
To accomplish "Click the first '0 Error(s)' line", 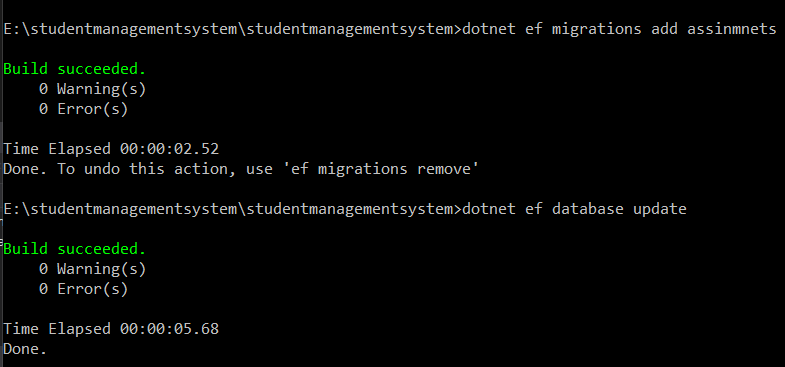I will point(83,109).
